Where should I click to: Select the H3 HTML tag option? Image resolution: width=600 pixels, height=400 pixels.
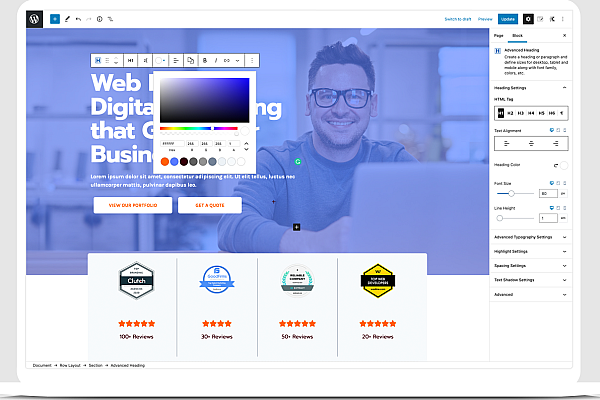point(521,114)
